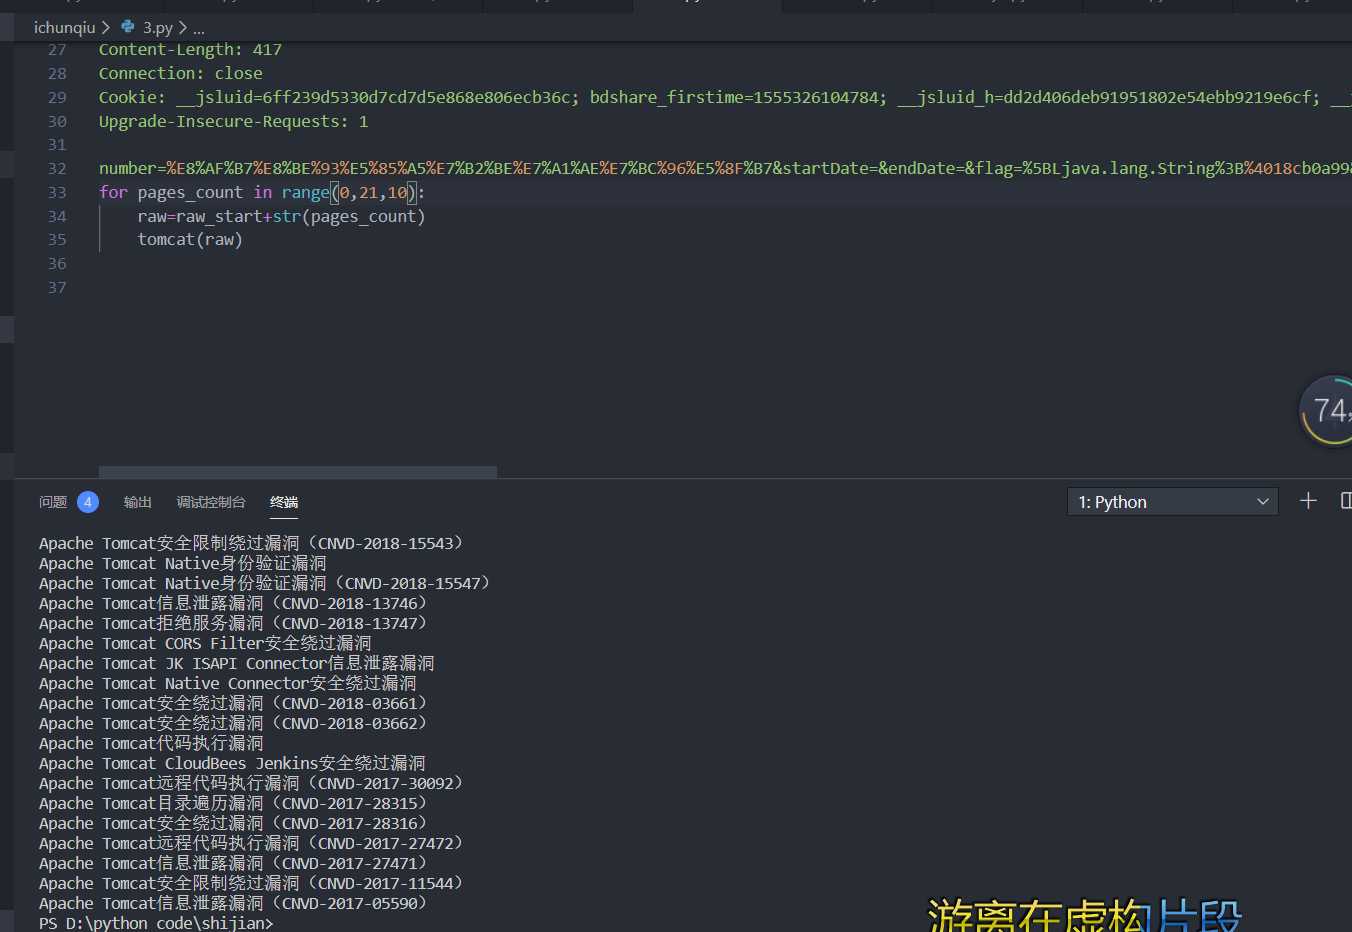Select the 终端 terminal tab
Screen dimensions: 1352x932
[284, 502]
